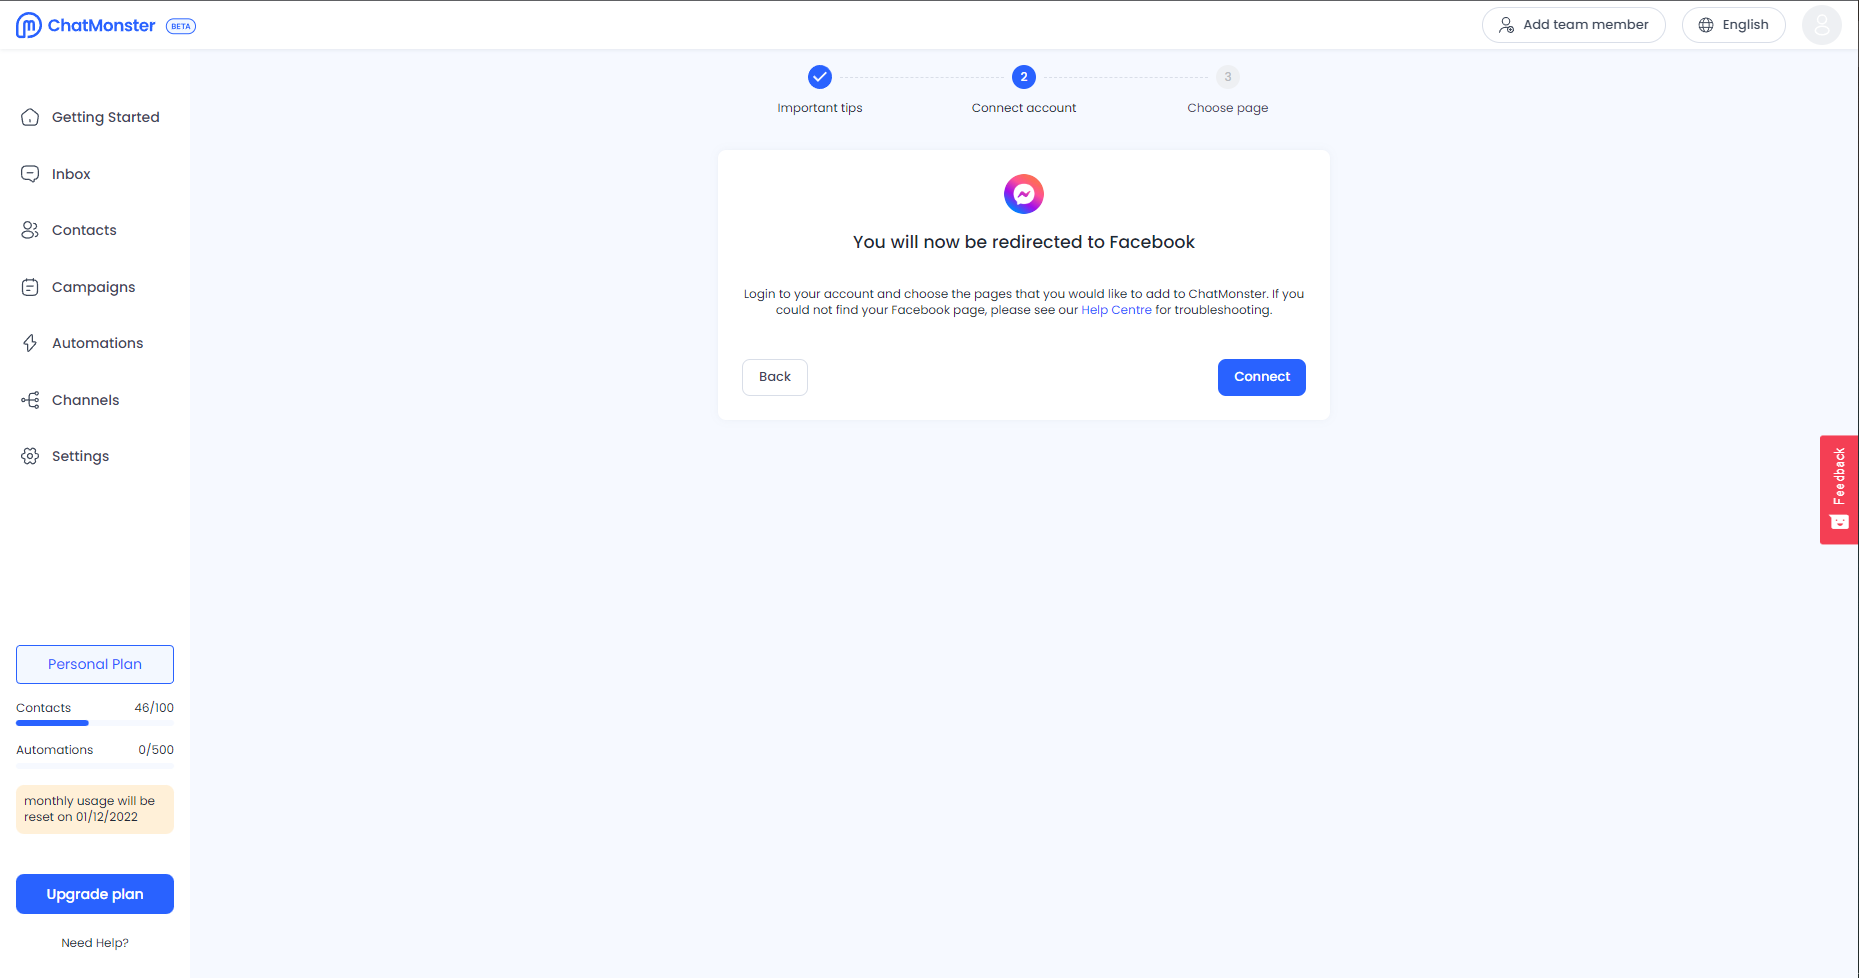Screen dimensions: 1859x978
Task: Click the Automations usage progress bar
Action: coord(95,765)
